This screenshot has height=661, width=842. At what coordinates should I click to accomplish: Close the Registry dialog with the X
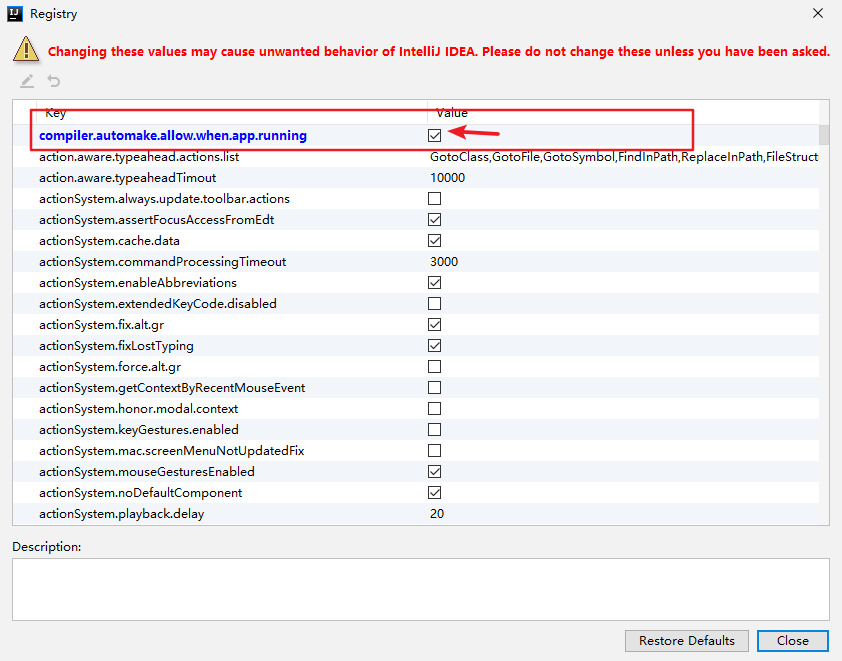(x=817, y=13)
